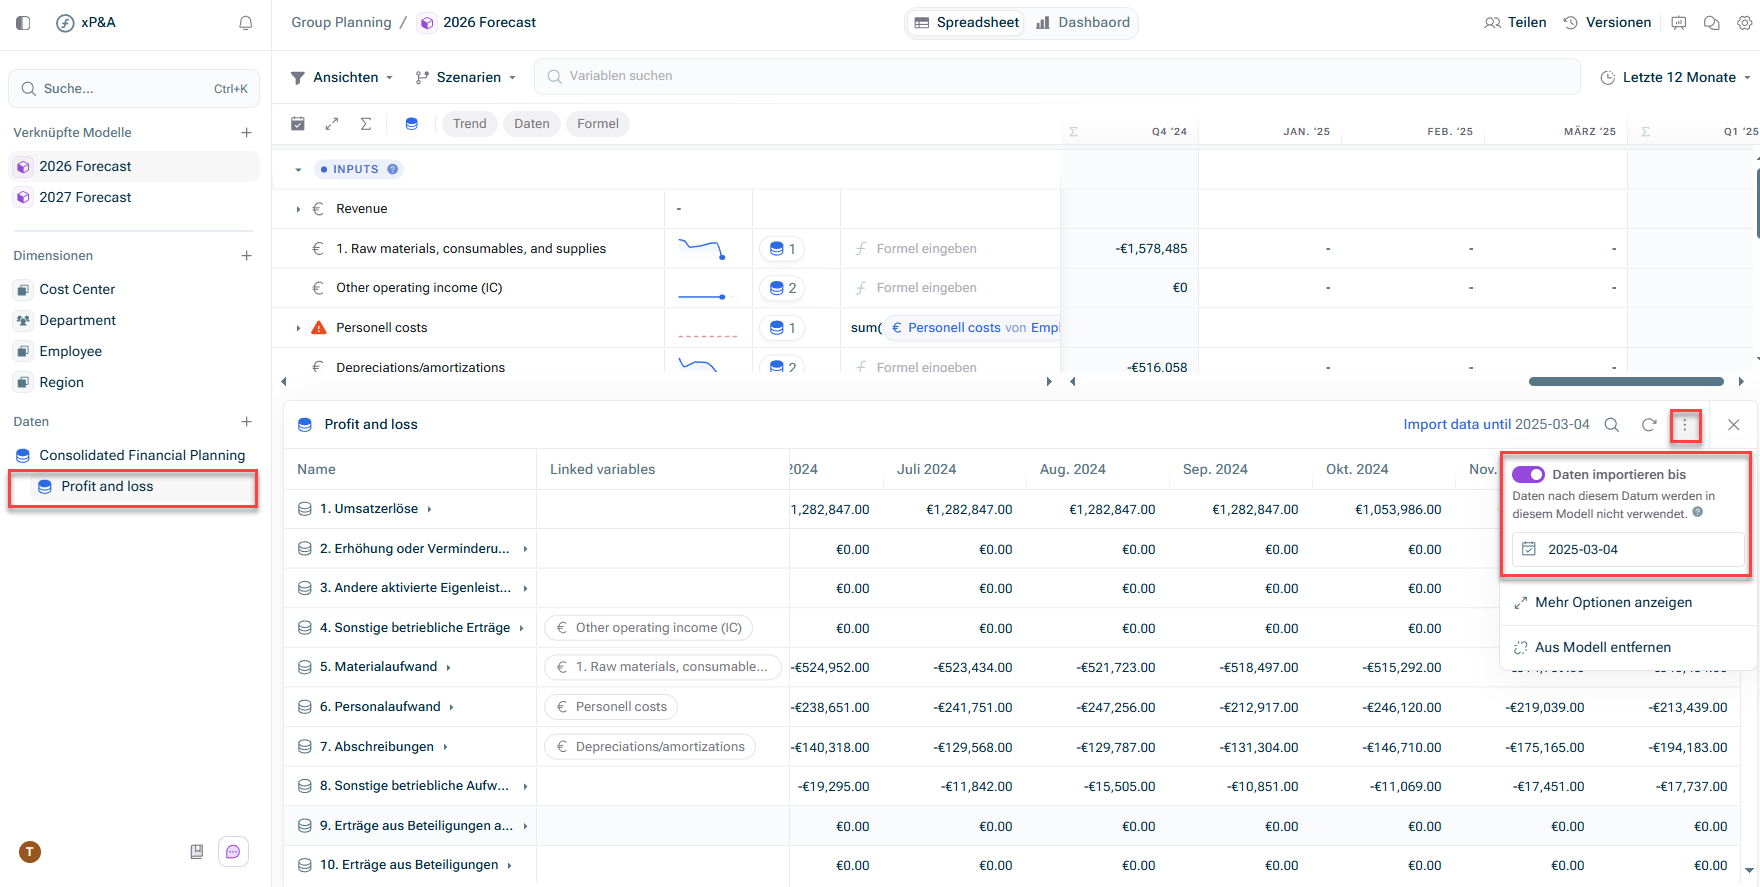The height and width of the screenshot is (887, 1760).
Task: Toggle the Formel column pill
Action: pyautogui.click(x=598, y=124)
